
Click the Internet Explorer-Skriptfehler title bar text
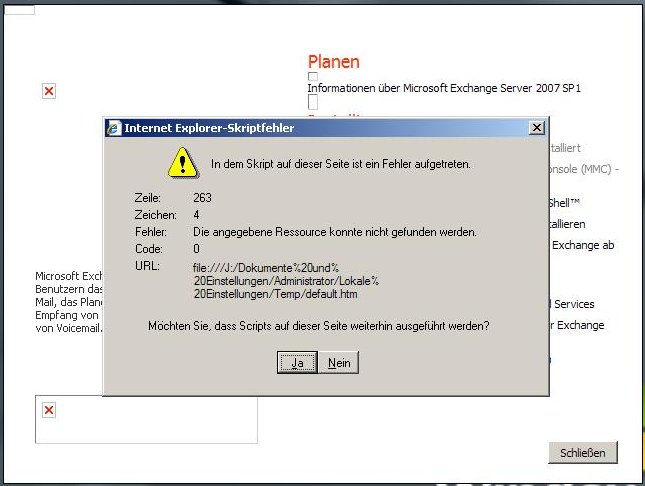[x=209, y=128]
